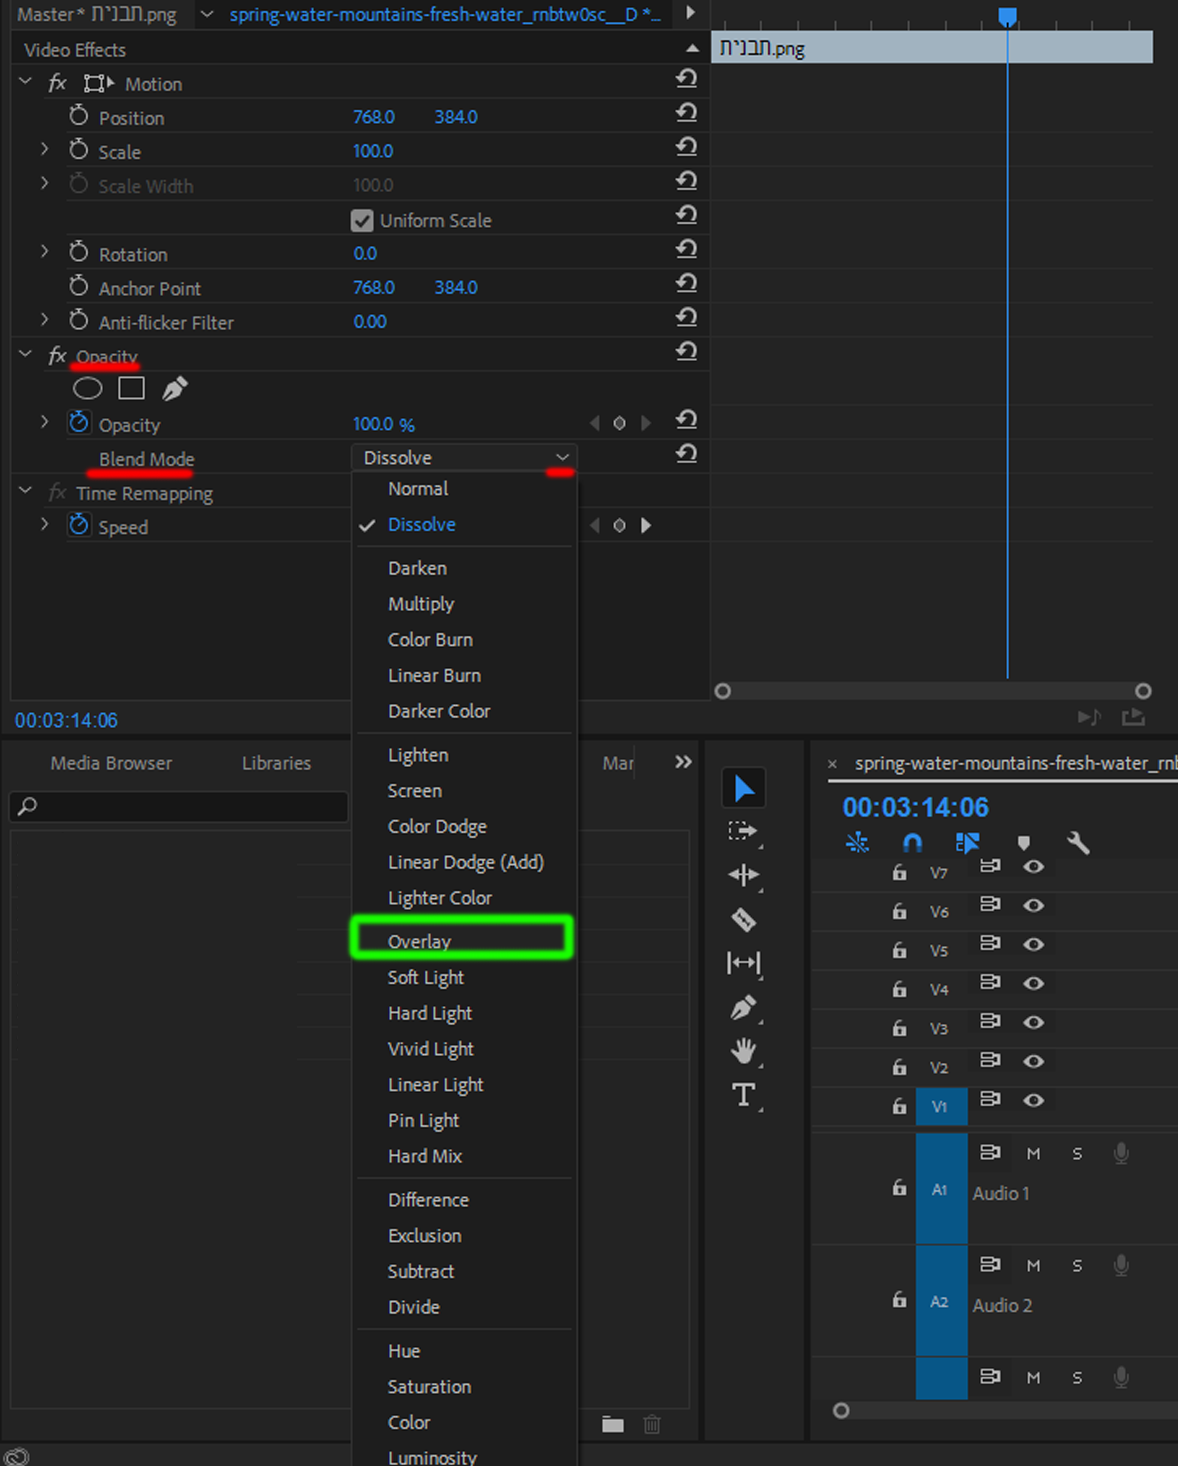Image resolution: width=1178 pixels, height=1466 pixels.
Task: Create 4-point polygon mask under Opacity
Action: [131, 388]
